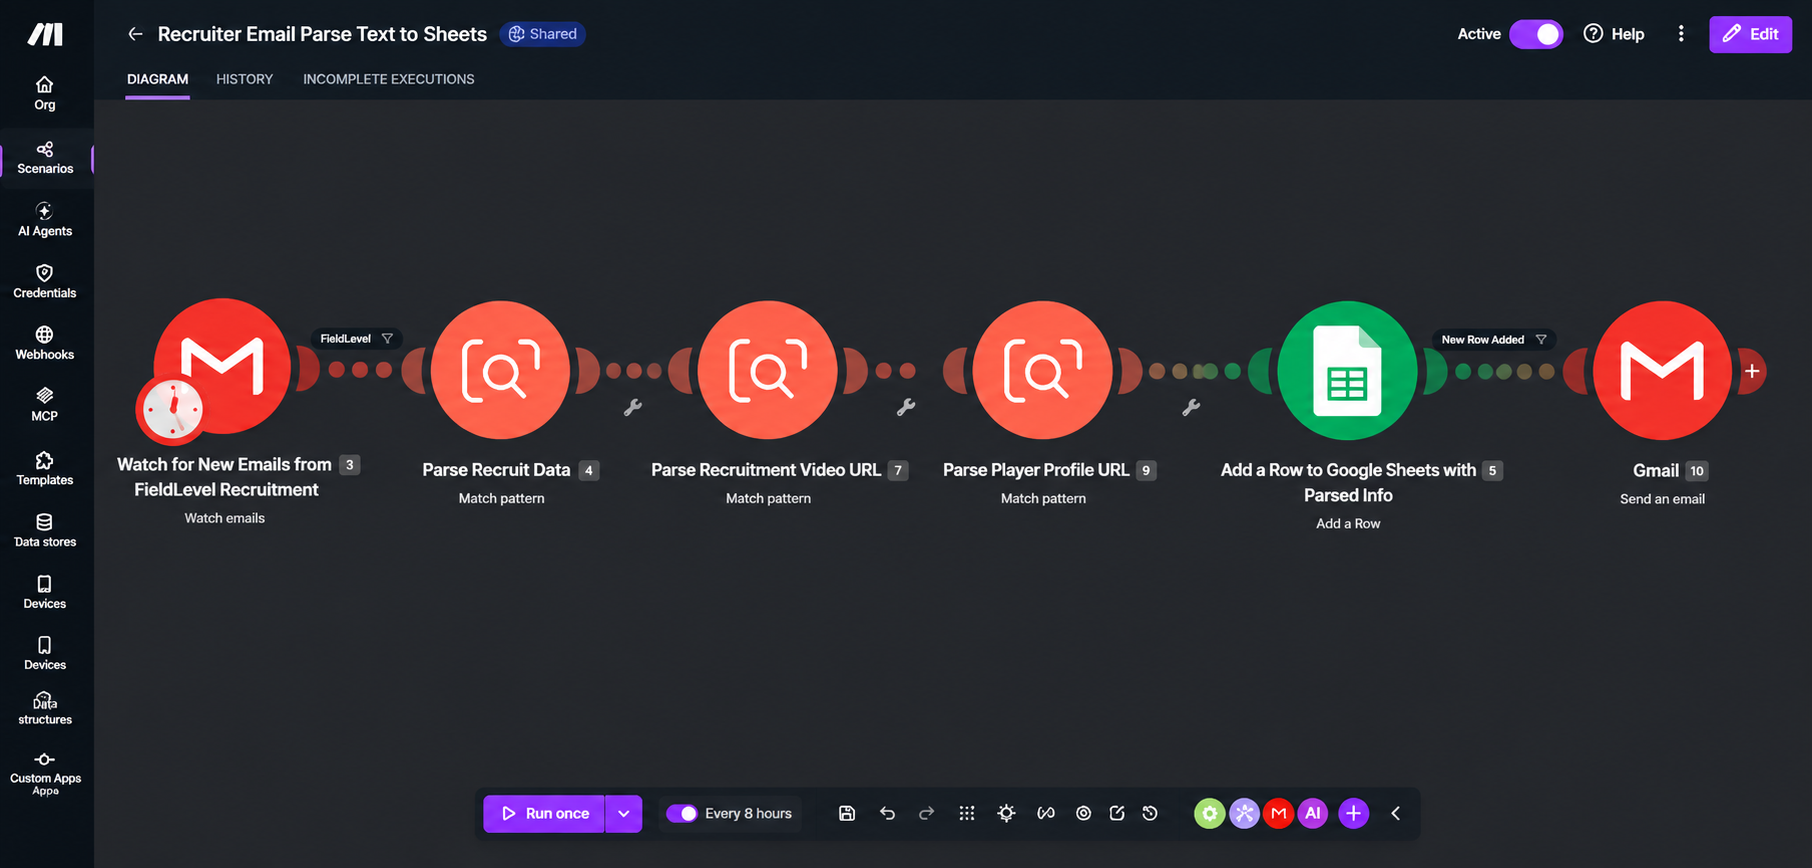Click the undo arrow in bottom toolbar
Image resolution: width=1812 pixels, height=868 pixels.
point(887,814)
